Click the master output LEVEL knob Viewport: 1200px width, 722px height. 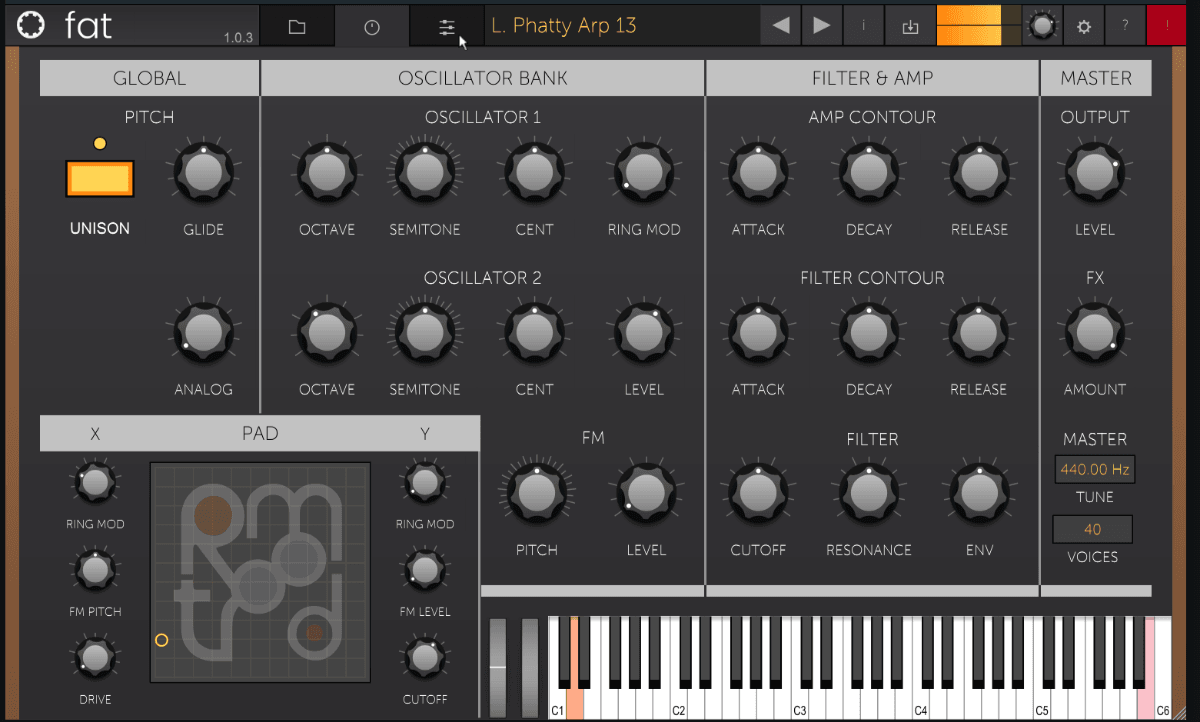tap(1094, 172)
